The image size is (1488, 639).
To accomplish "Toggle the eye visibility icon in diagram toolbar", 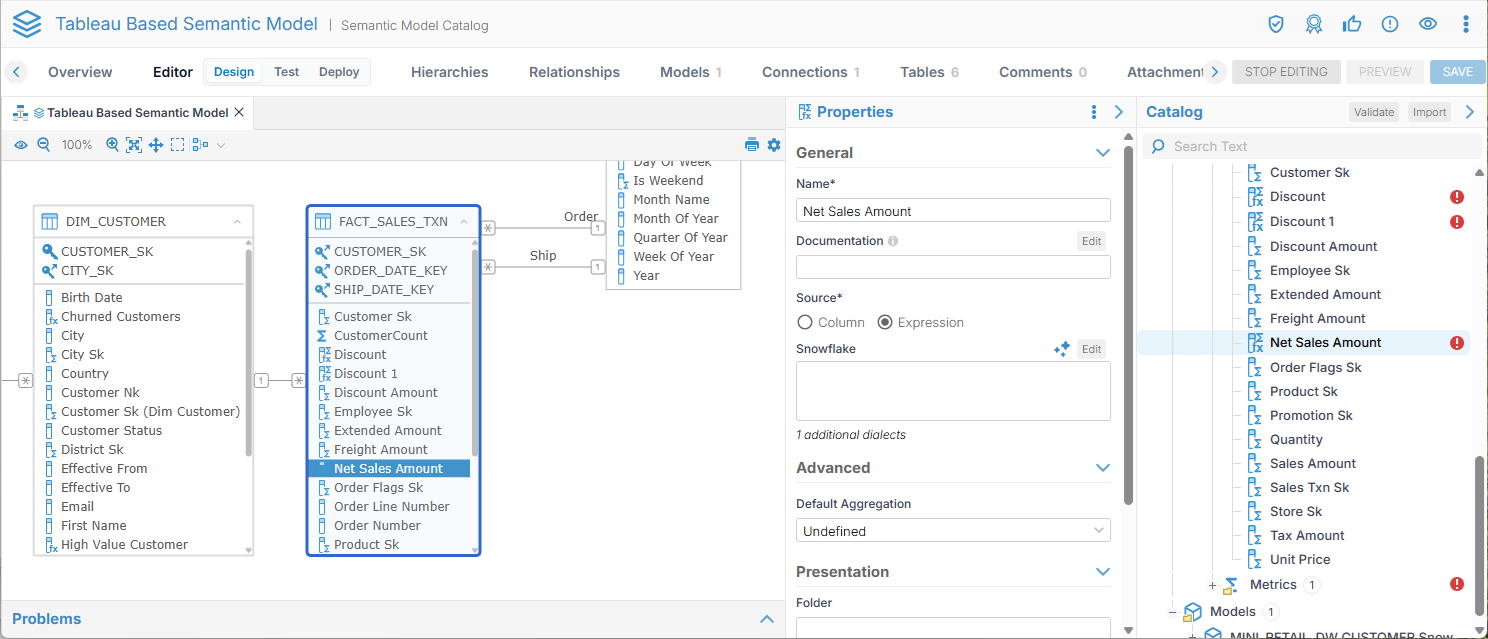I will point(21,145).
